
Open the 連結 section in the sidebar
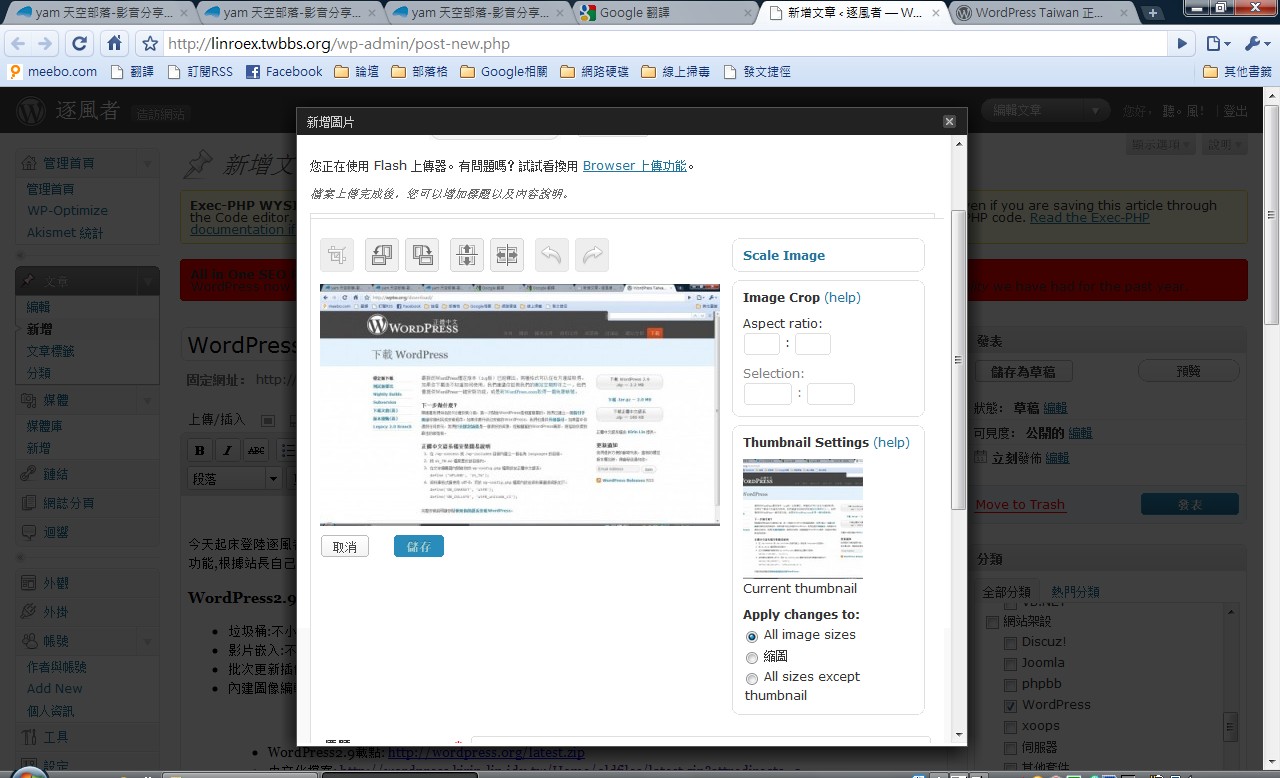[56, 474]
